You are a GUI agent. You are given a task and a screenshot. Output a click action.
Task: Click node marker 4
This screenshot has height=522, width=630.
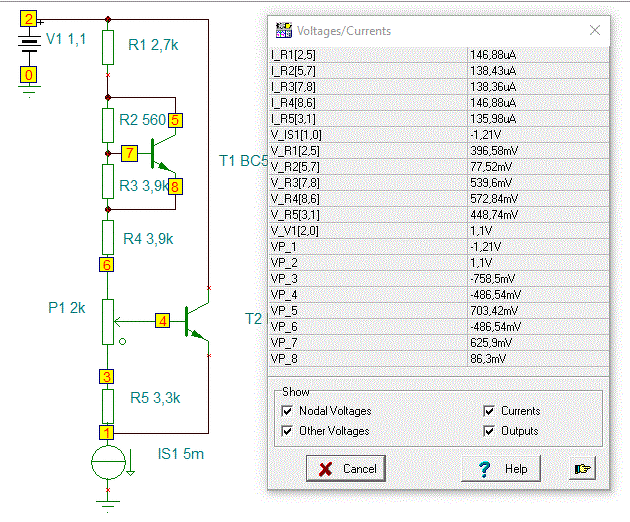(163, 321)
